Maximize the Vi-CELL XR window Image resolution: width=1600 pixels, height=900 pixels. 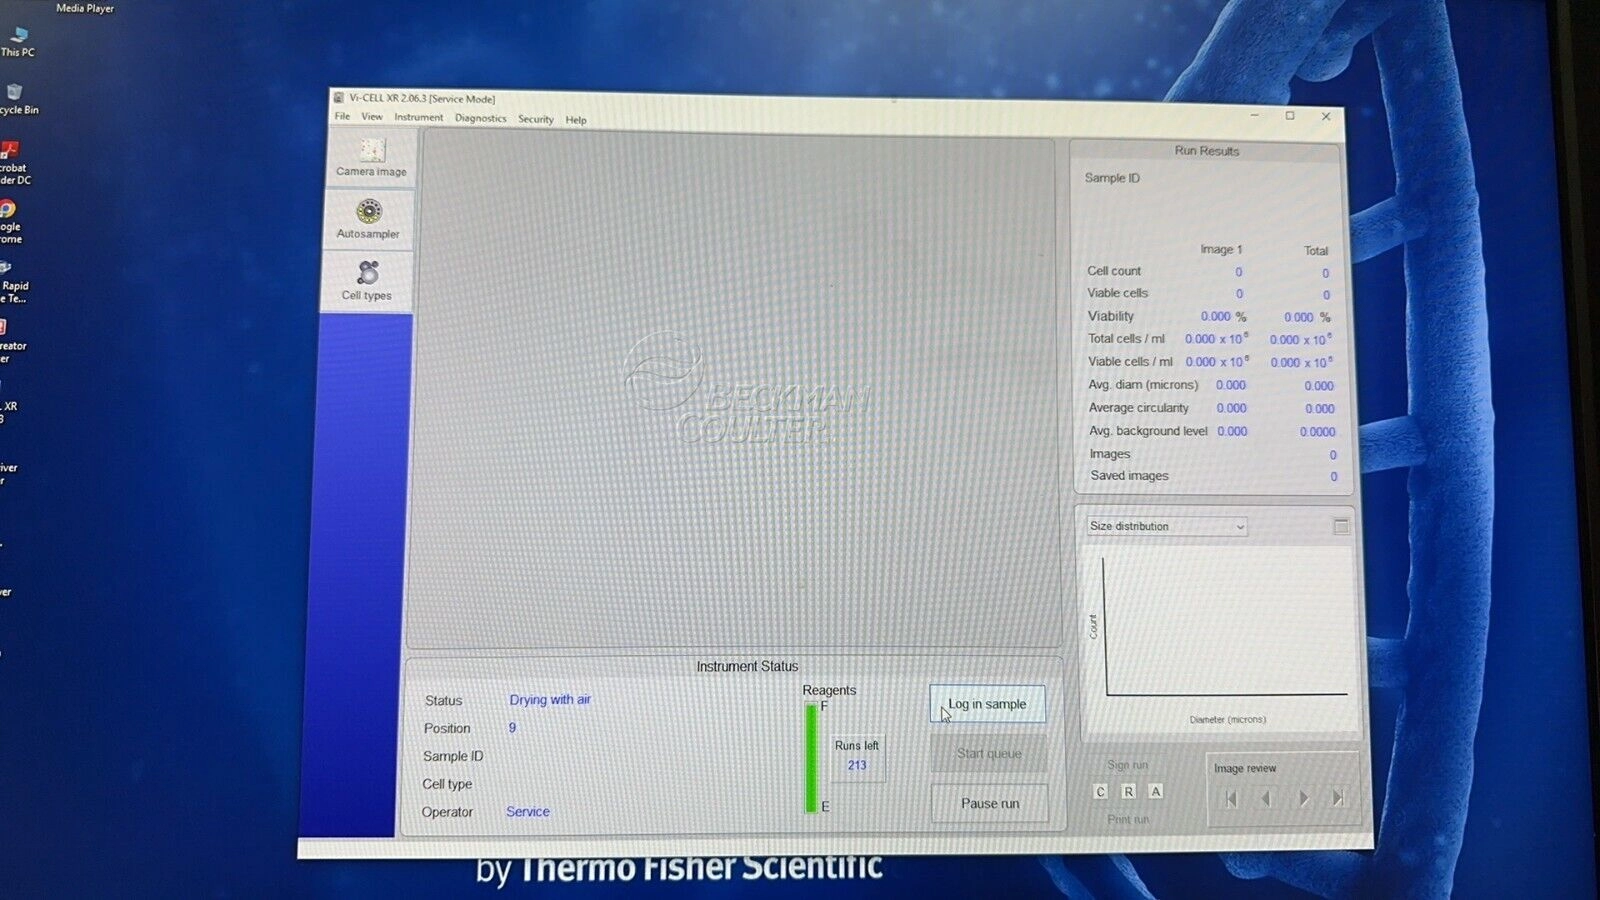coord(1290,116)
